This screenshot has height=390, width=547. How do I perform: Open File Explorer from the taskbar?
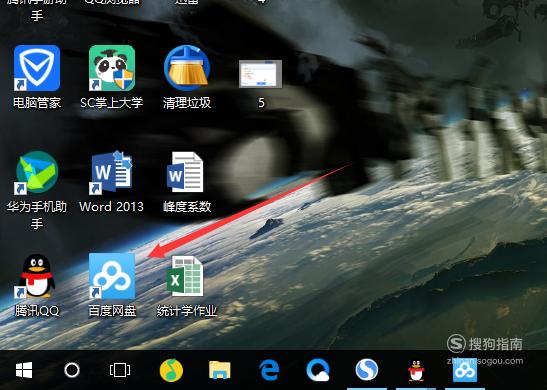(x=219, y=370)
